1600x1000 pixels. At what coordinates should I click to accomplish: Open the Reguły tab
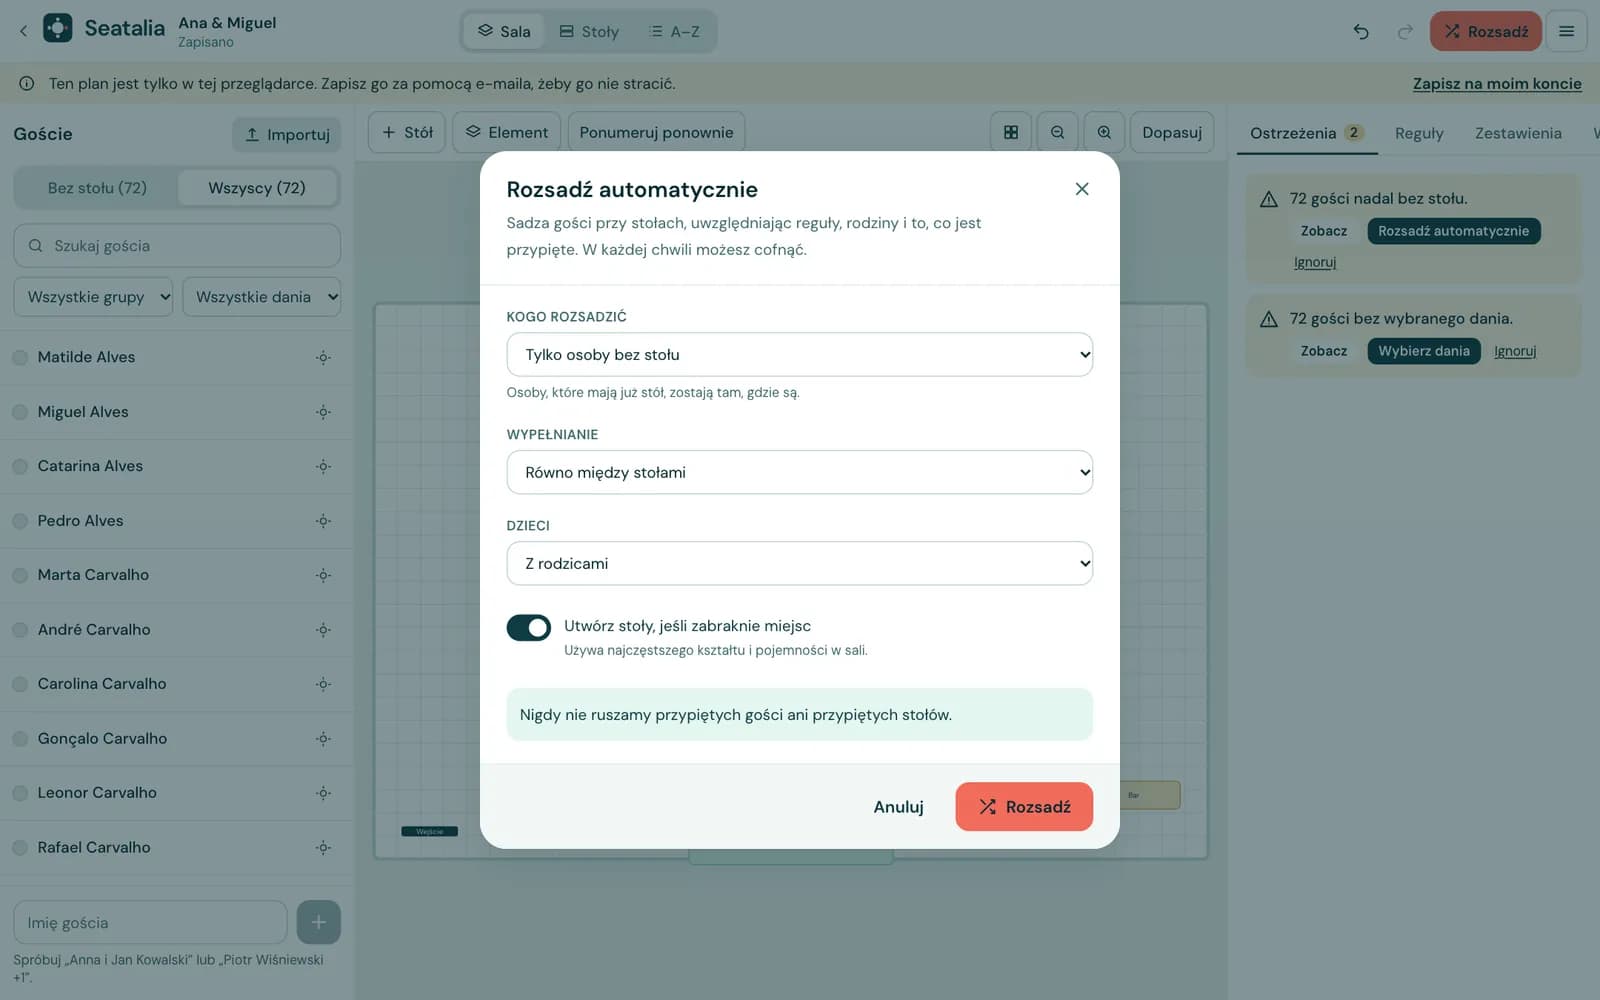1419,133
